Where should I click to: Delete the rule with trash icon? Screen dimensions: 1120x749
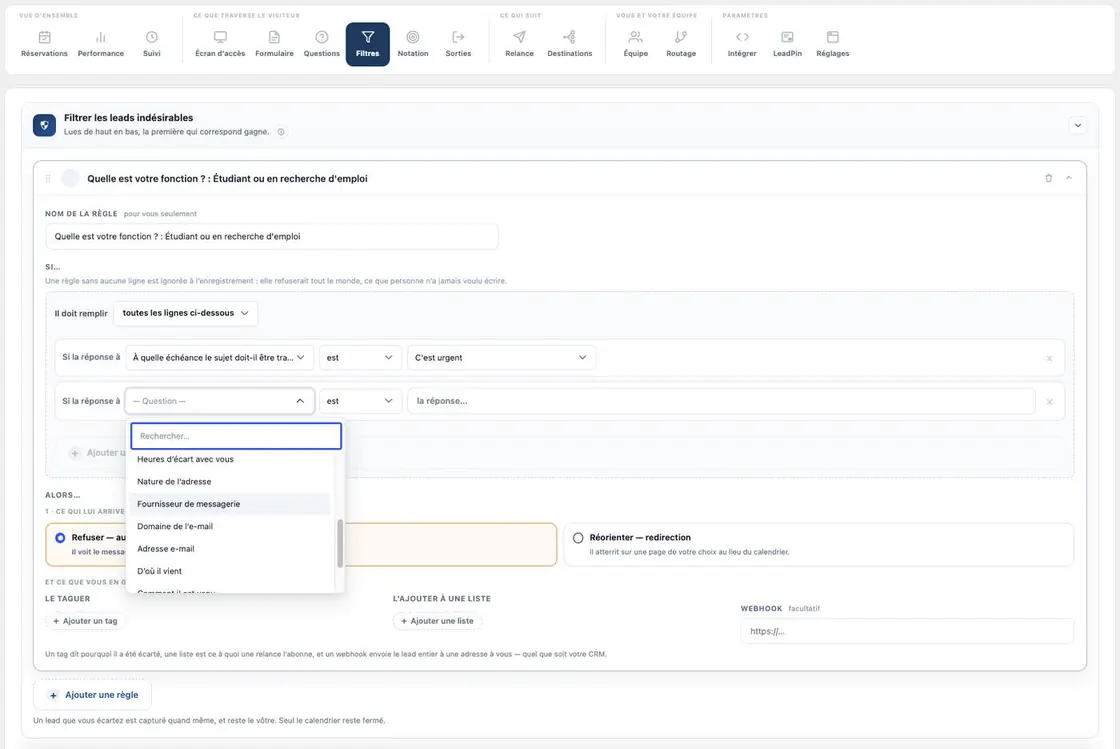[x=1049, y=179]
